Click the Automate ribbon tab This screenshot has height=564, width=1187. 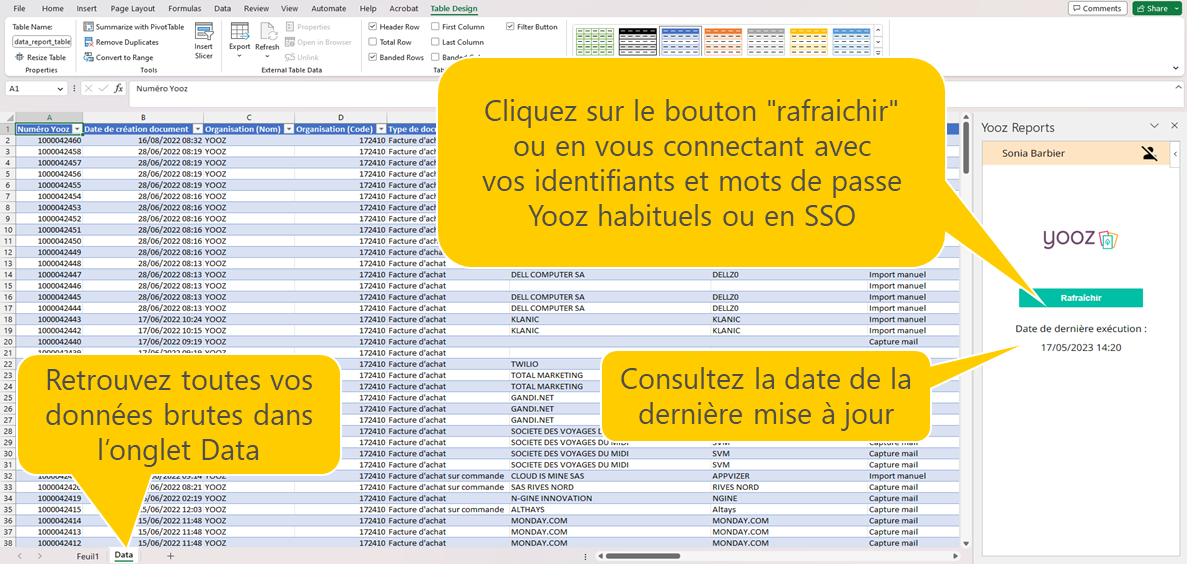point(329,8)
